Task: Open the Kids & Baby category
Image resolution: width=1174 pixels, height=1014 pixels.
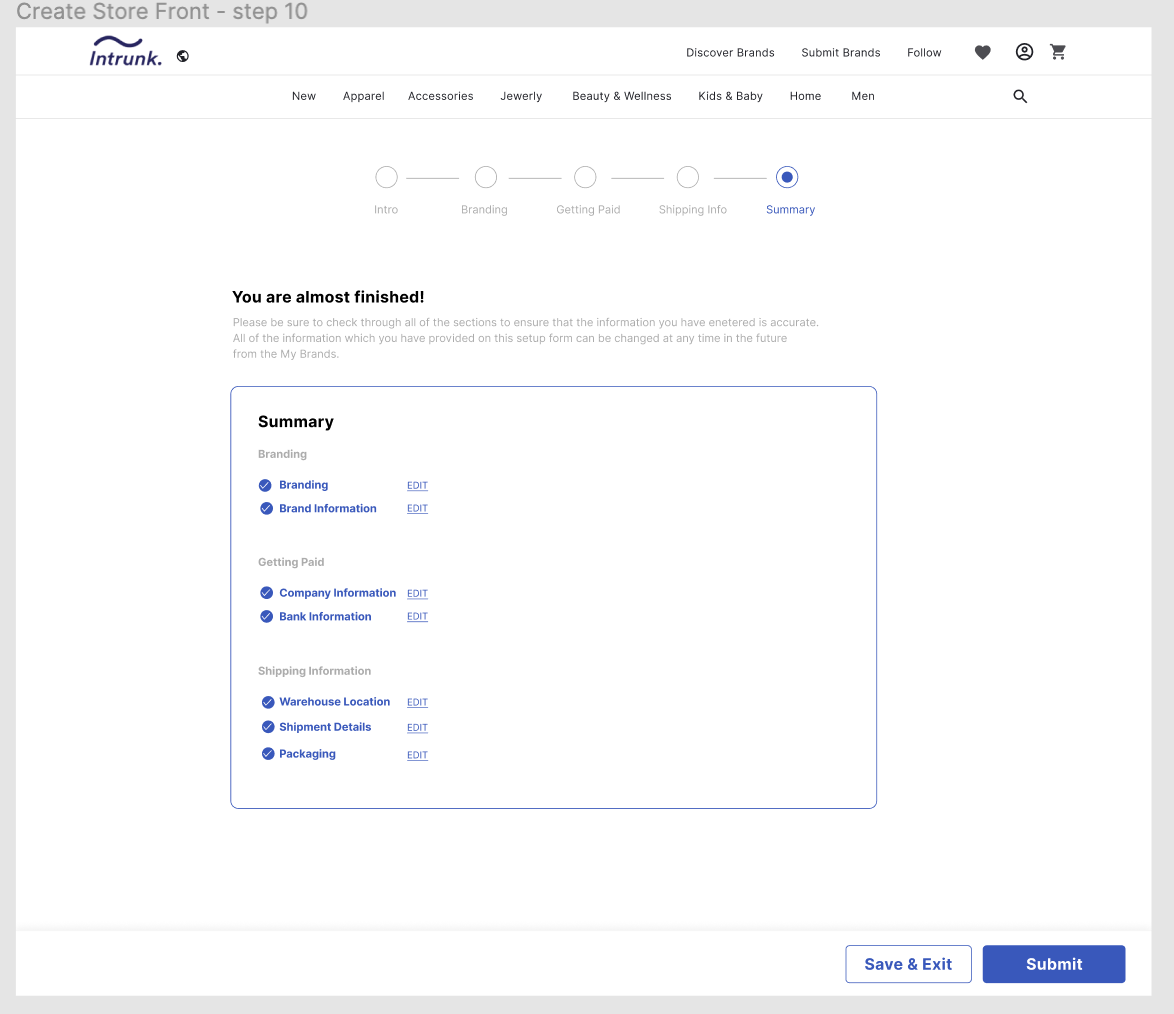Action: coord(730,96)
